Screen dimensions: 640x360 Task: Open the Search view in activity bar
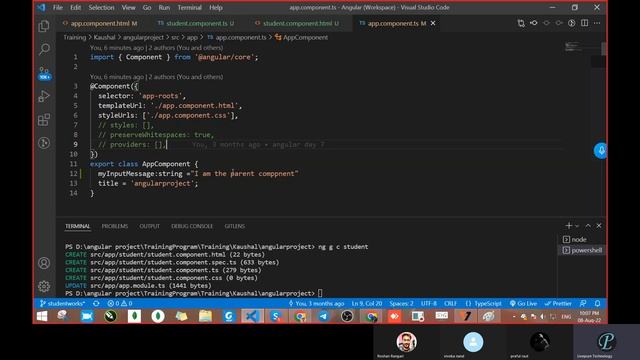pos(44,49)
